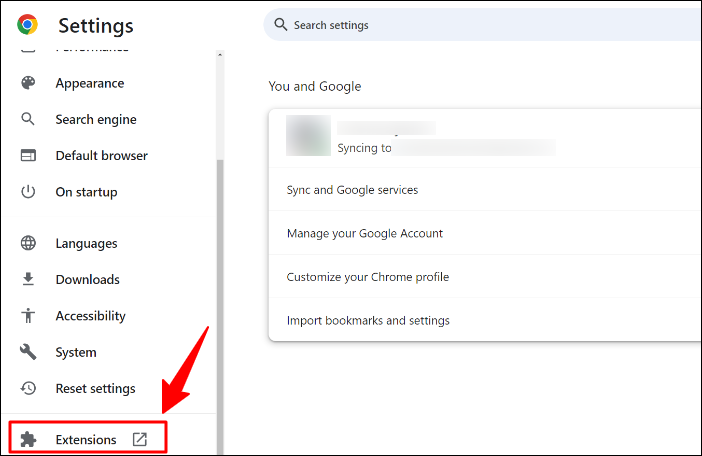Choose Import bookmarks and settings

click(368, 321)
